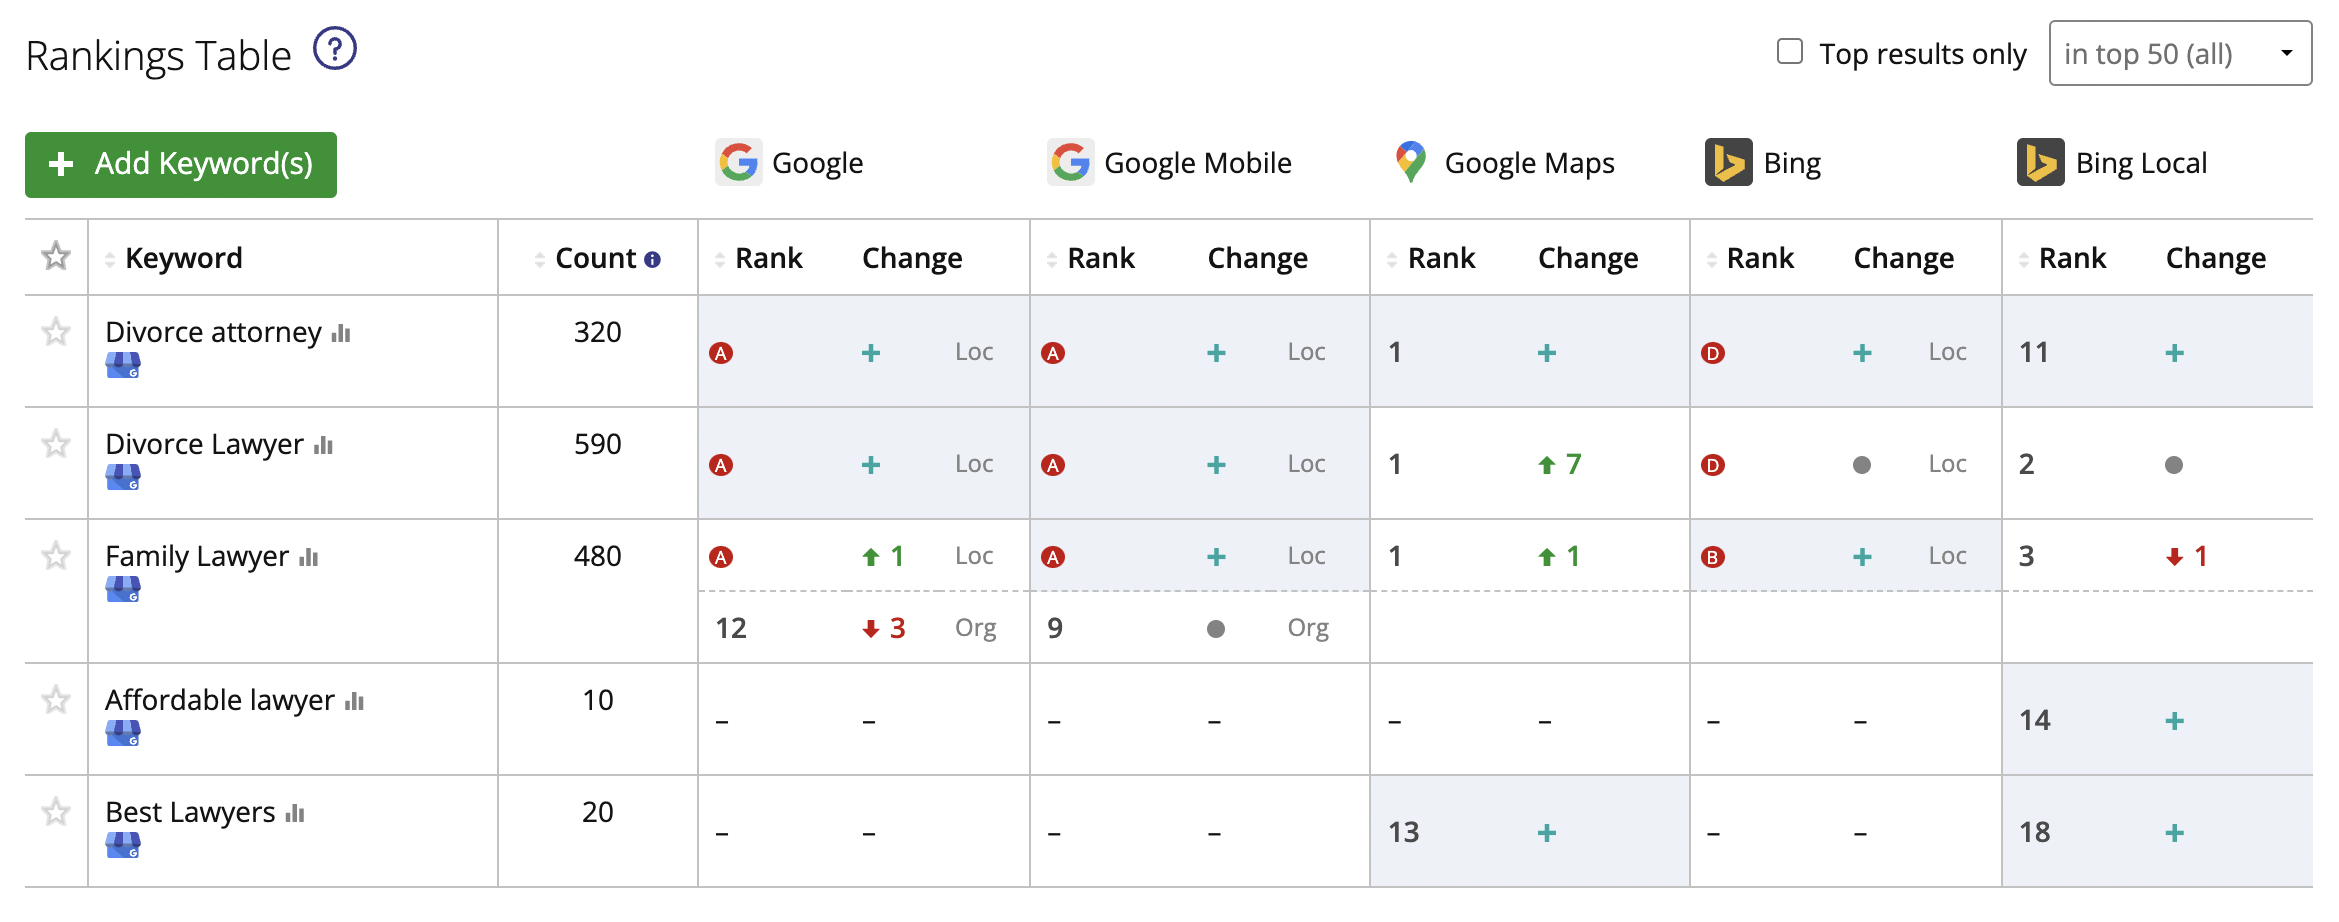Viewport: 2339px width, 922px height.
Task: Click the Bing Local icon
Action: (2043, 162)
